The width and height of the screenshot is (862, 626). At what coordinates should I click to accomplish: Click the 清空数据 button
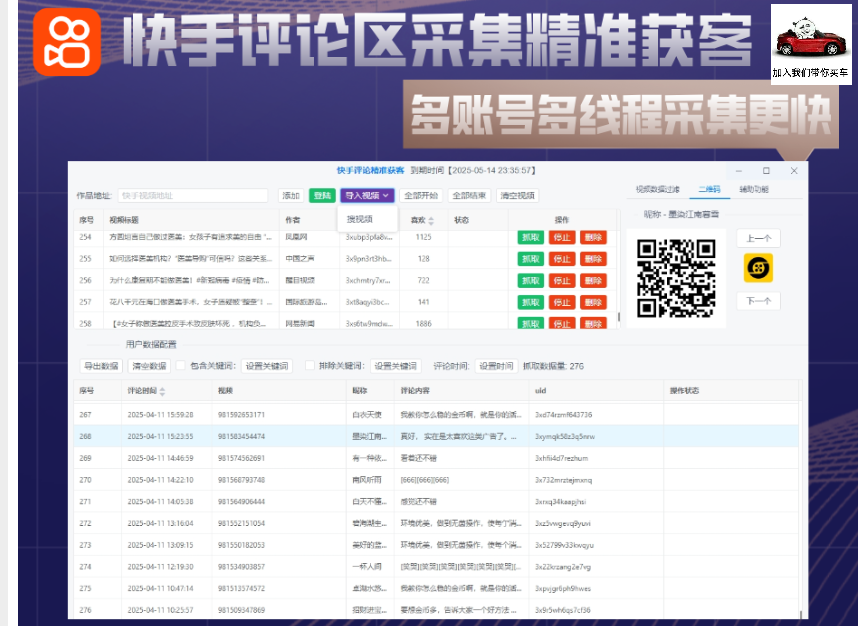(149, 366)
